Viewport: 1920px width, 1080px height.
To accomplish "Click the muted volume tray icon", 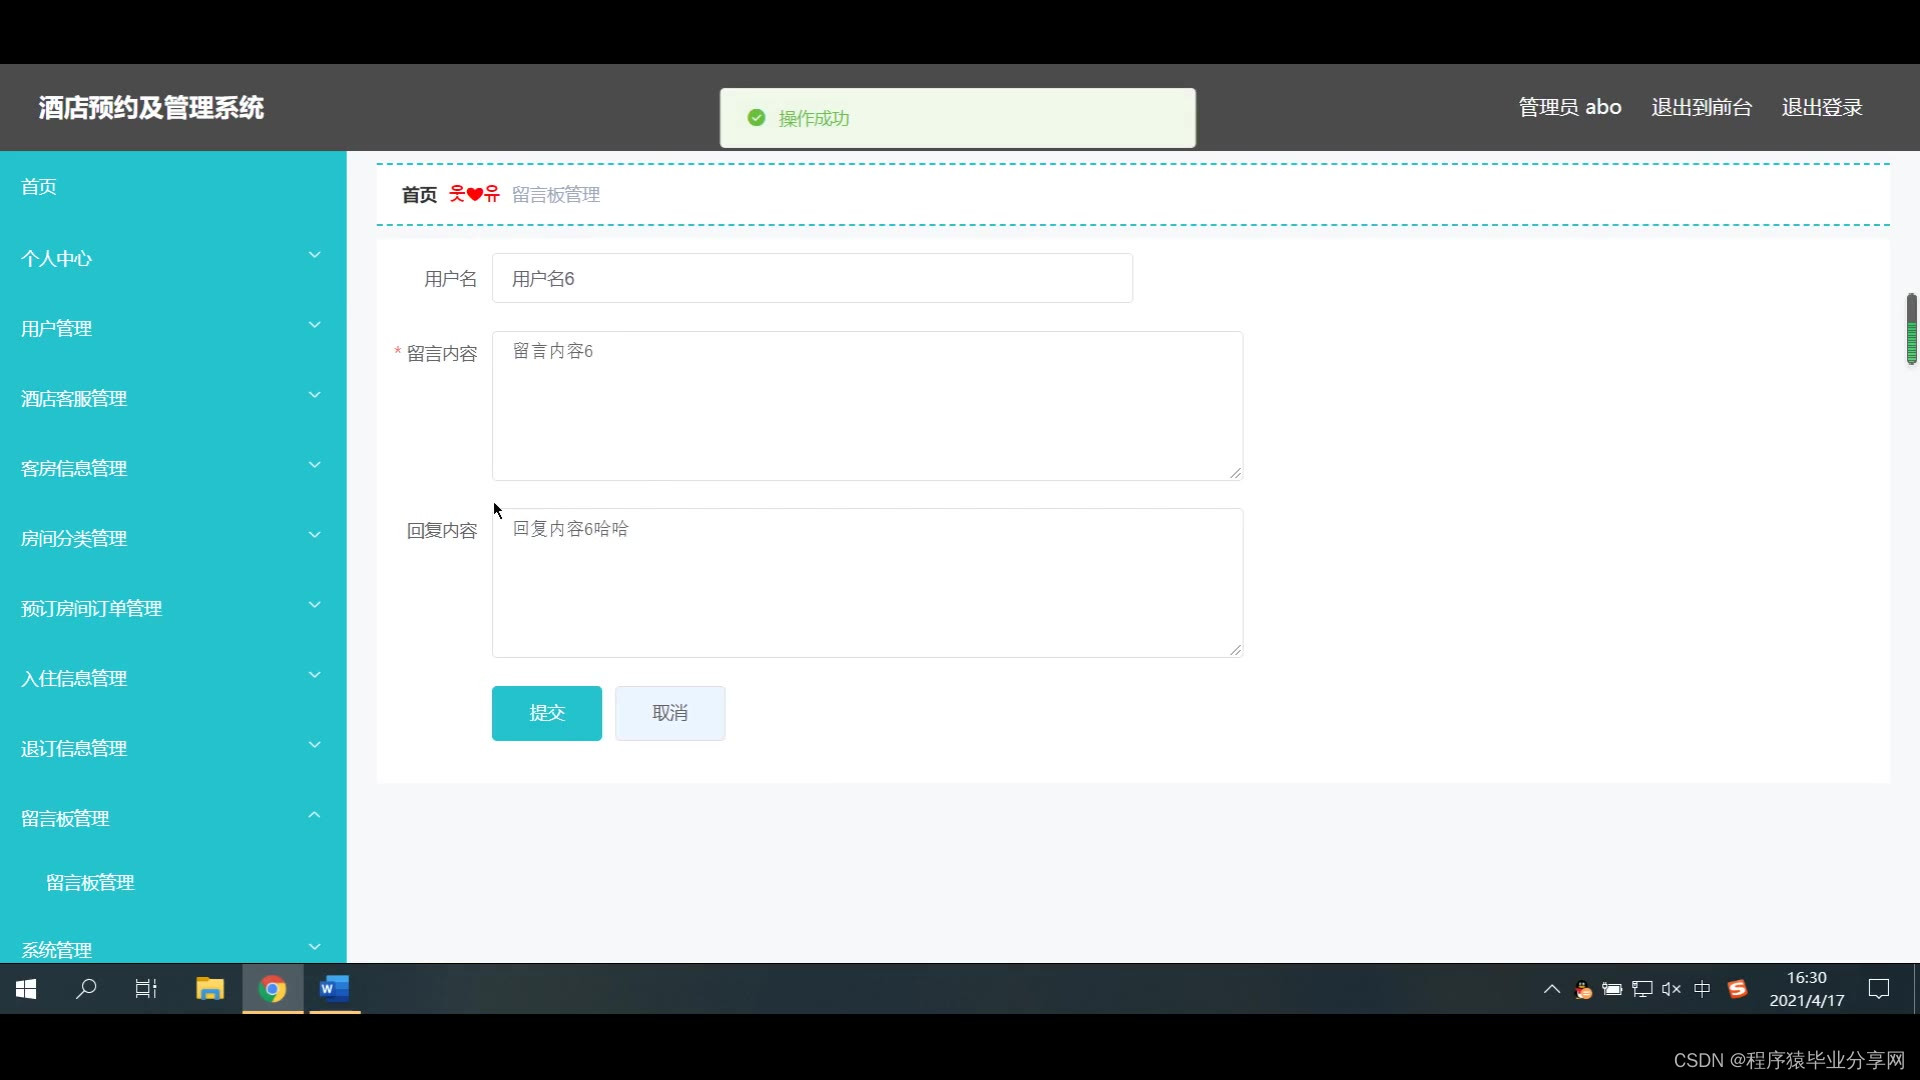I will click(x=1671, y=989).
